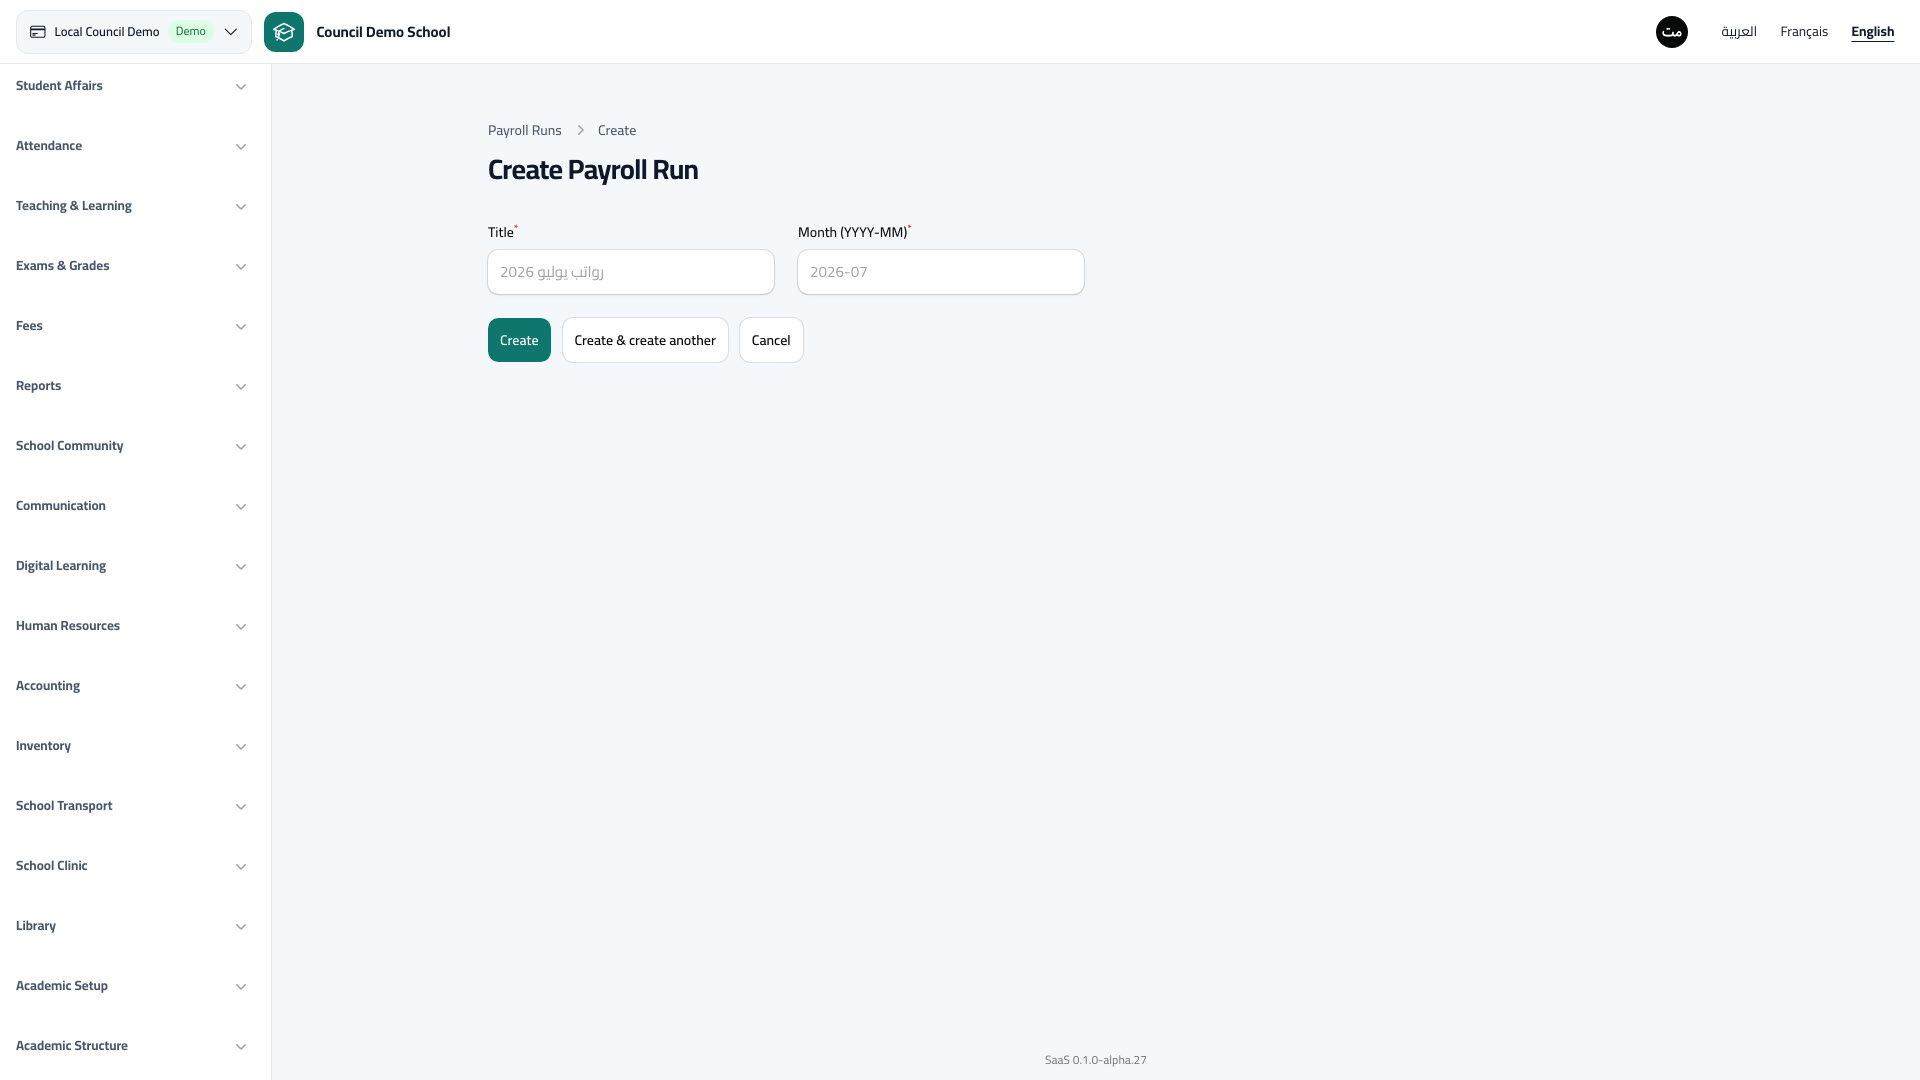Expand the Library section chevron
The height and width of the screenshot is (1080, 1920).
coord(241,927)
